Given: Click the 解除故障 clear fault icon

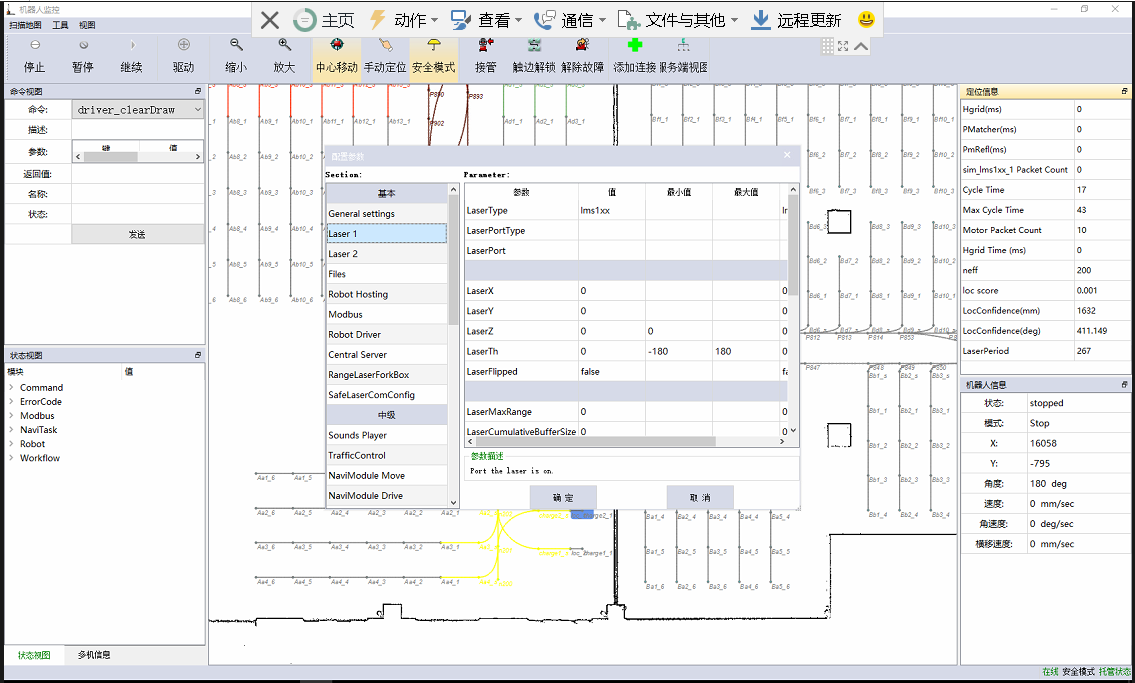Looking at the screenshot, I should pos(582,46).
